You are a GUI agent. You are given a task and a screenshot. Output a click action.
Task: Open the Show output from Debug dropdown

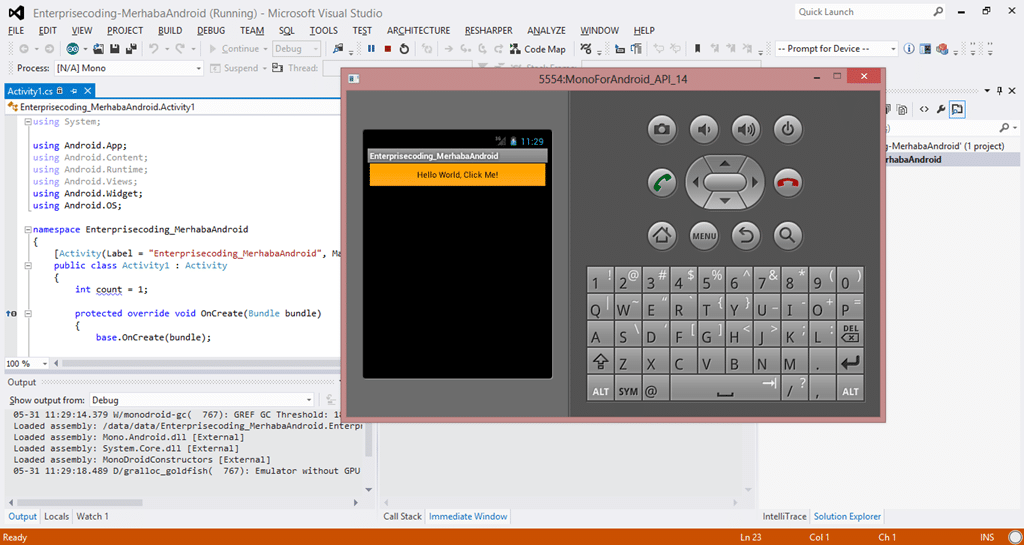click(202, 400)
